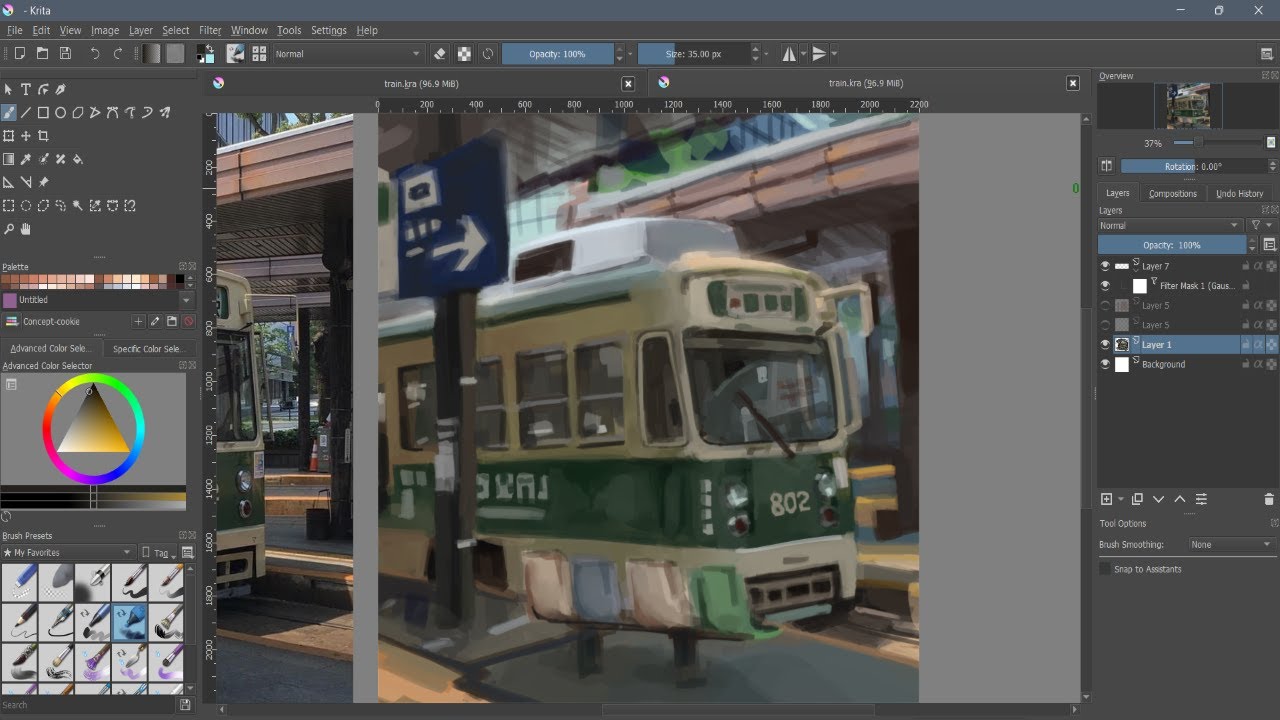Open the layer filter dropdown
Screen dimensions: 1280x720
[1260, 226]
